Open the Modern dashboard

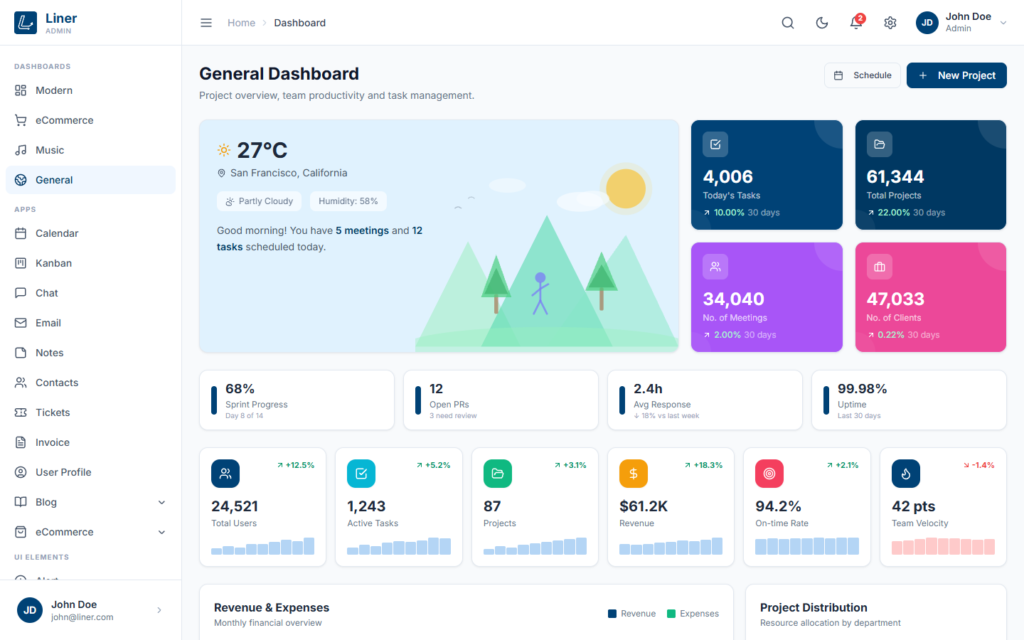pos(91,90)
